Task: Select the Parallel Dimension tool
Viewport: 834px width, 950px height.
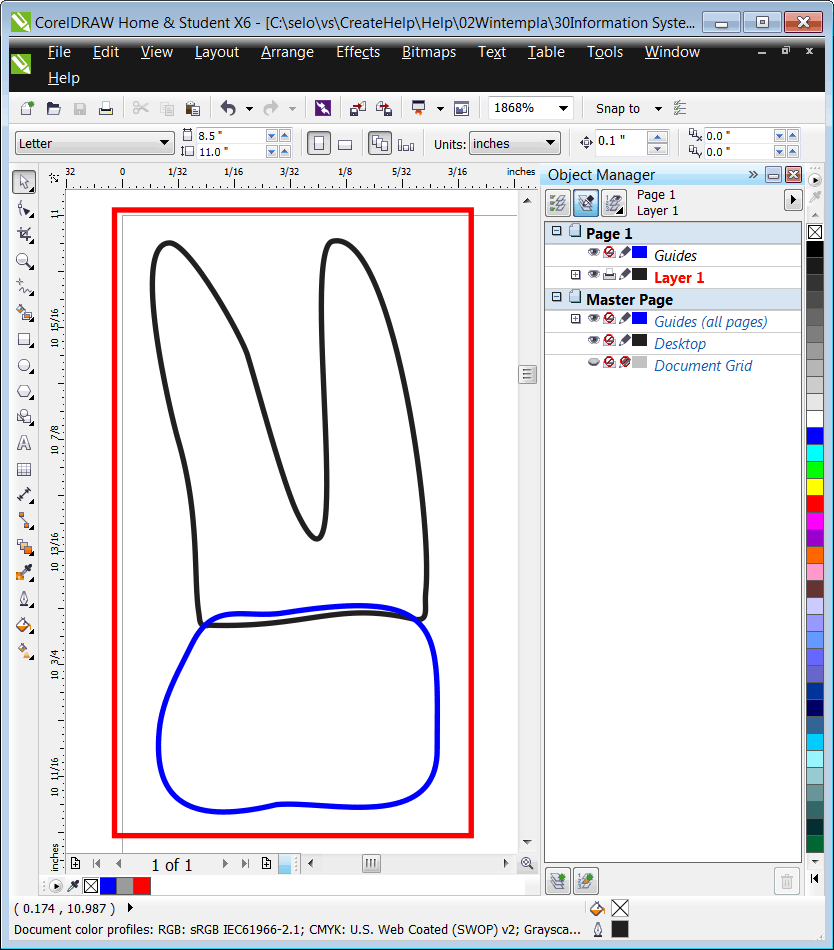Action: [24, 495]
